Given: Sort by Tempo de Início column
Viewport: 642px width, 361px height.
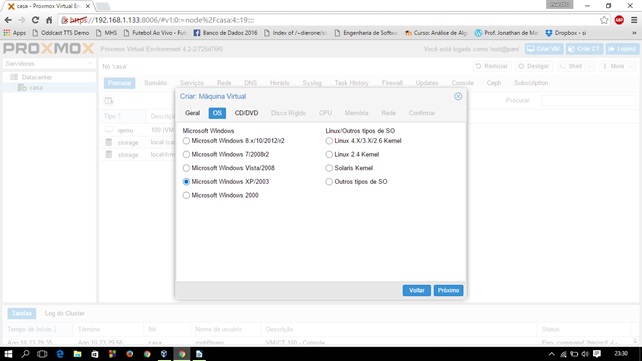Looking at the screenshot, I should click(38, 329).
